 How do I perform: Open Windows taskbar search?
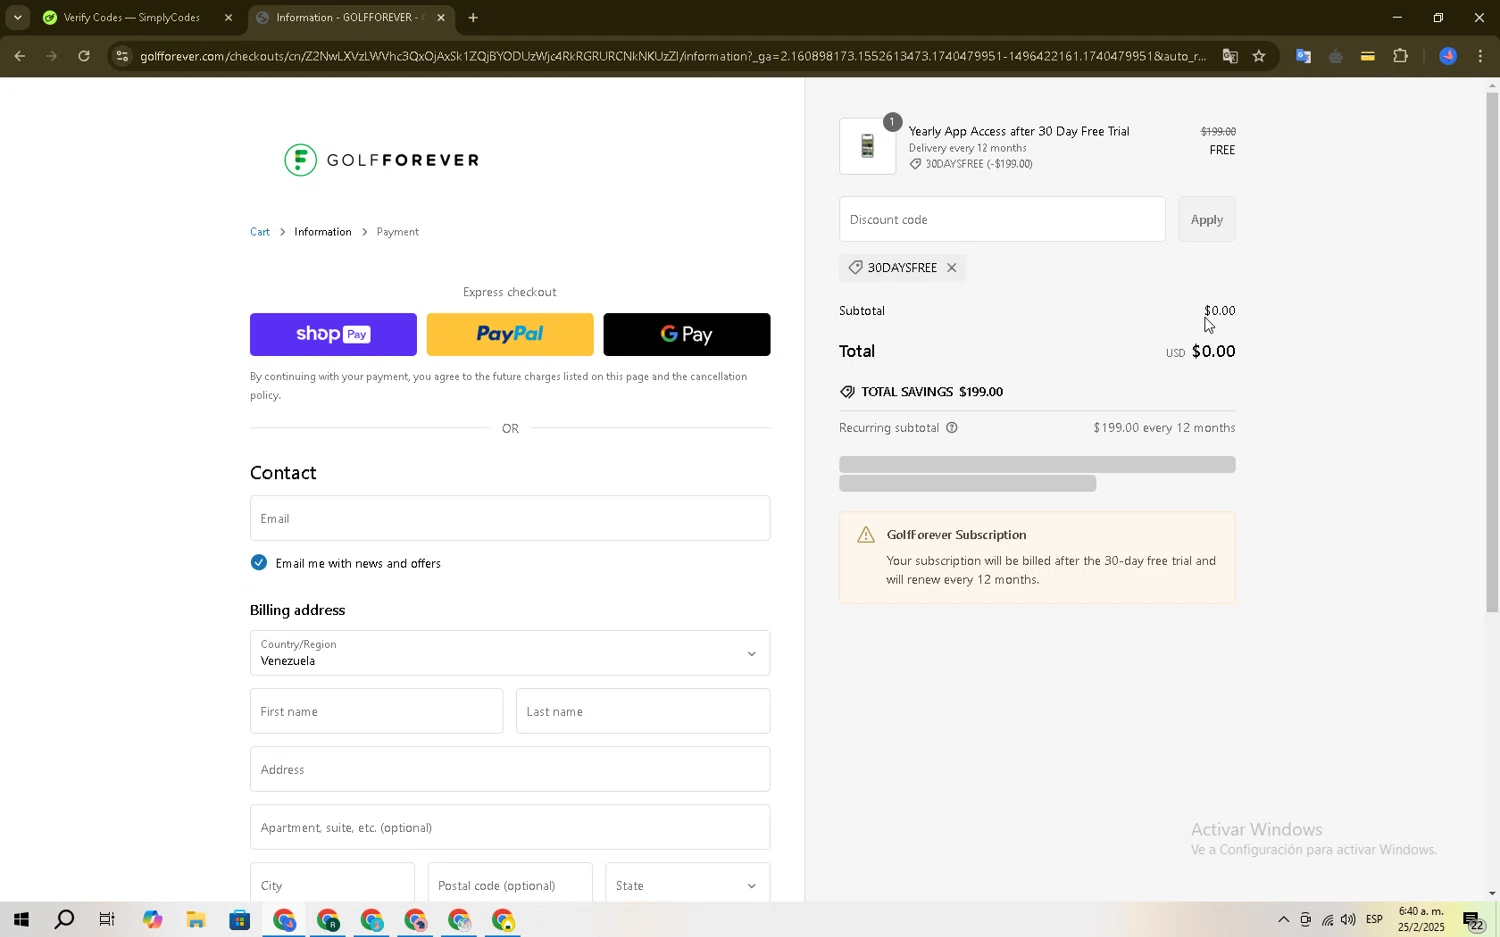(x=64, y=920)
